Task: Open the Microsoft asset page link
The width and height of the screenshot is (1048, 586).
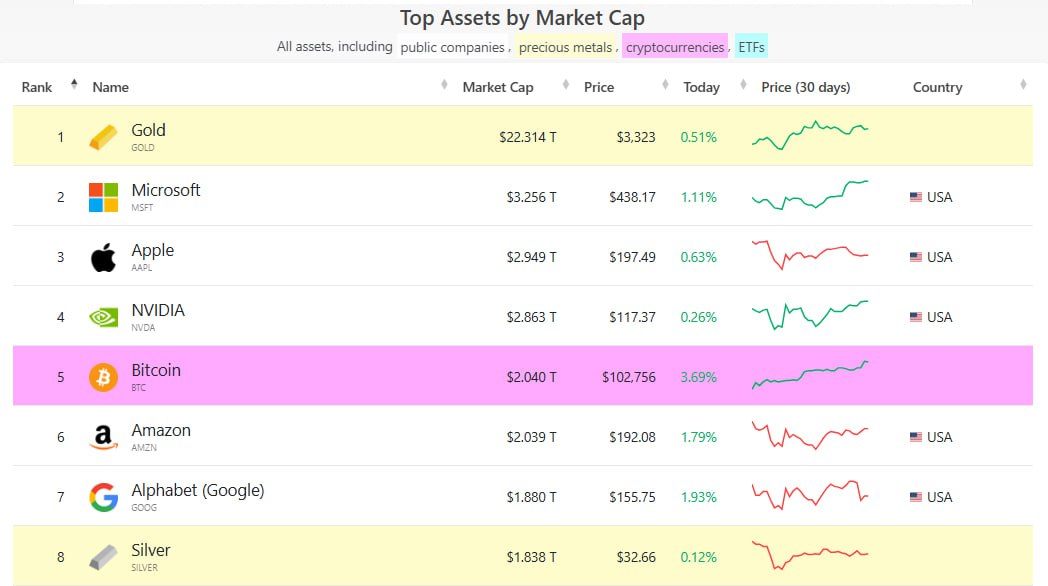Action: (166, 190)
